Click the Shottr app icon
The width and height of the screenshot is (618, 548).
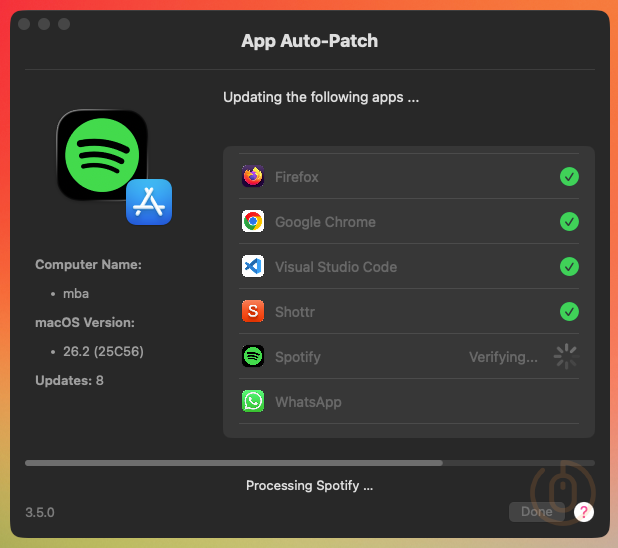click(253, 311)
